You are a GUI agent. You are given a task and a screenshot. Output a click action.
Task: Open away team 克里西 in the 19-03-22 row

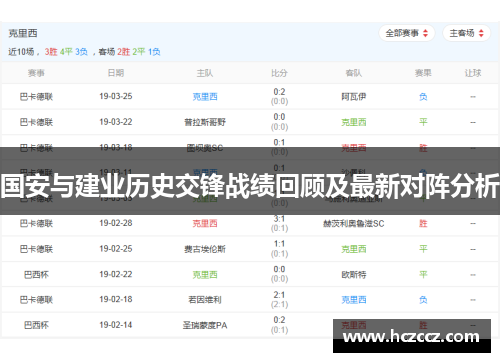354,122
